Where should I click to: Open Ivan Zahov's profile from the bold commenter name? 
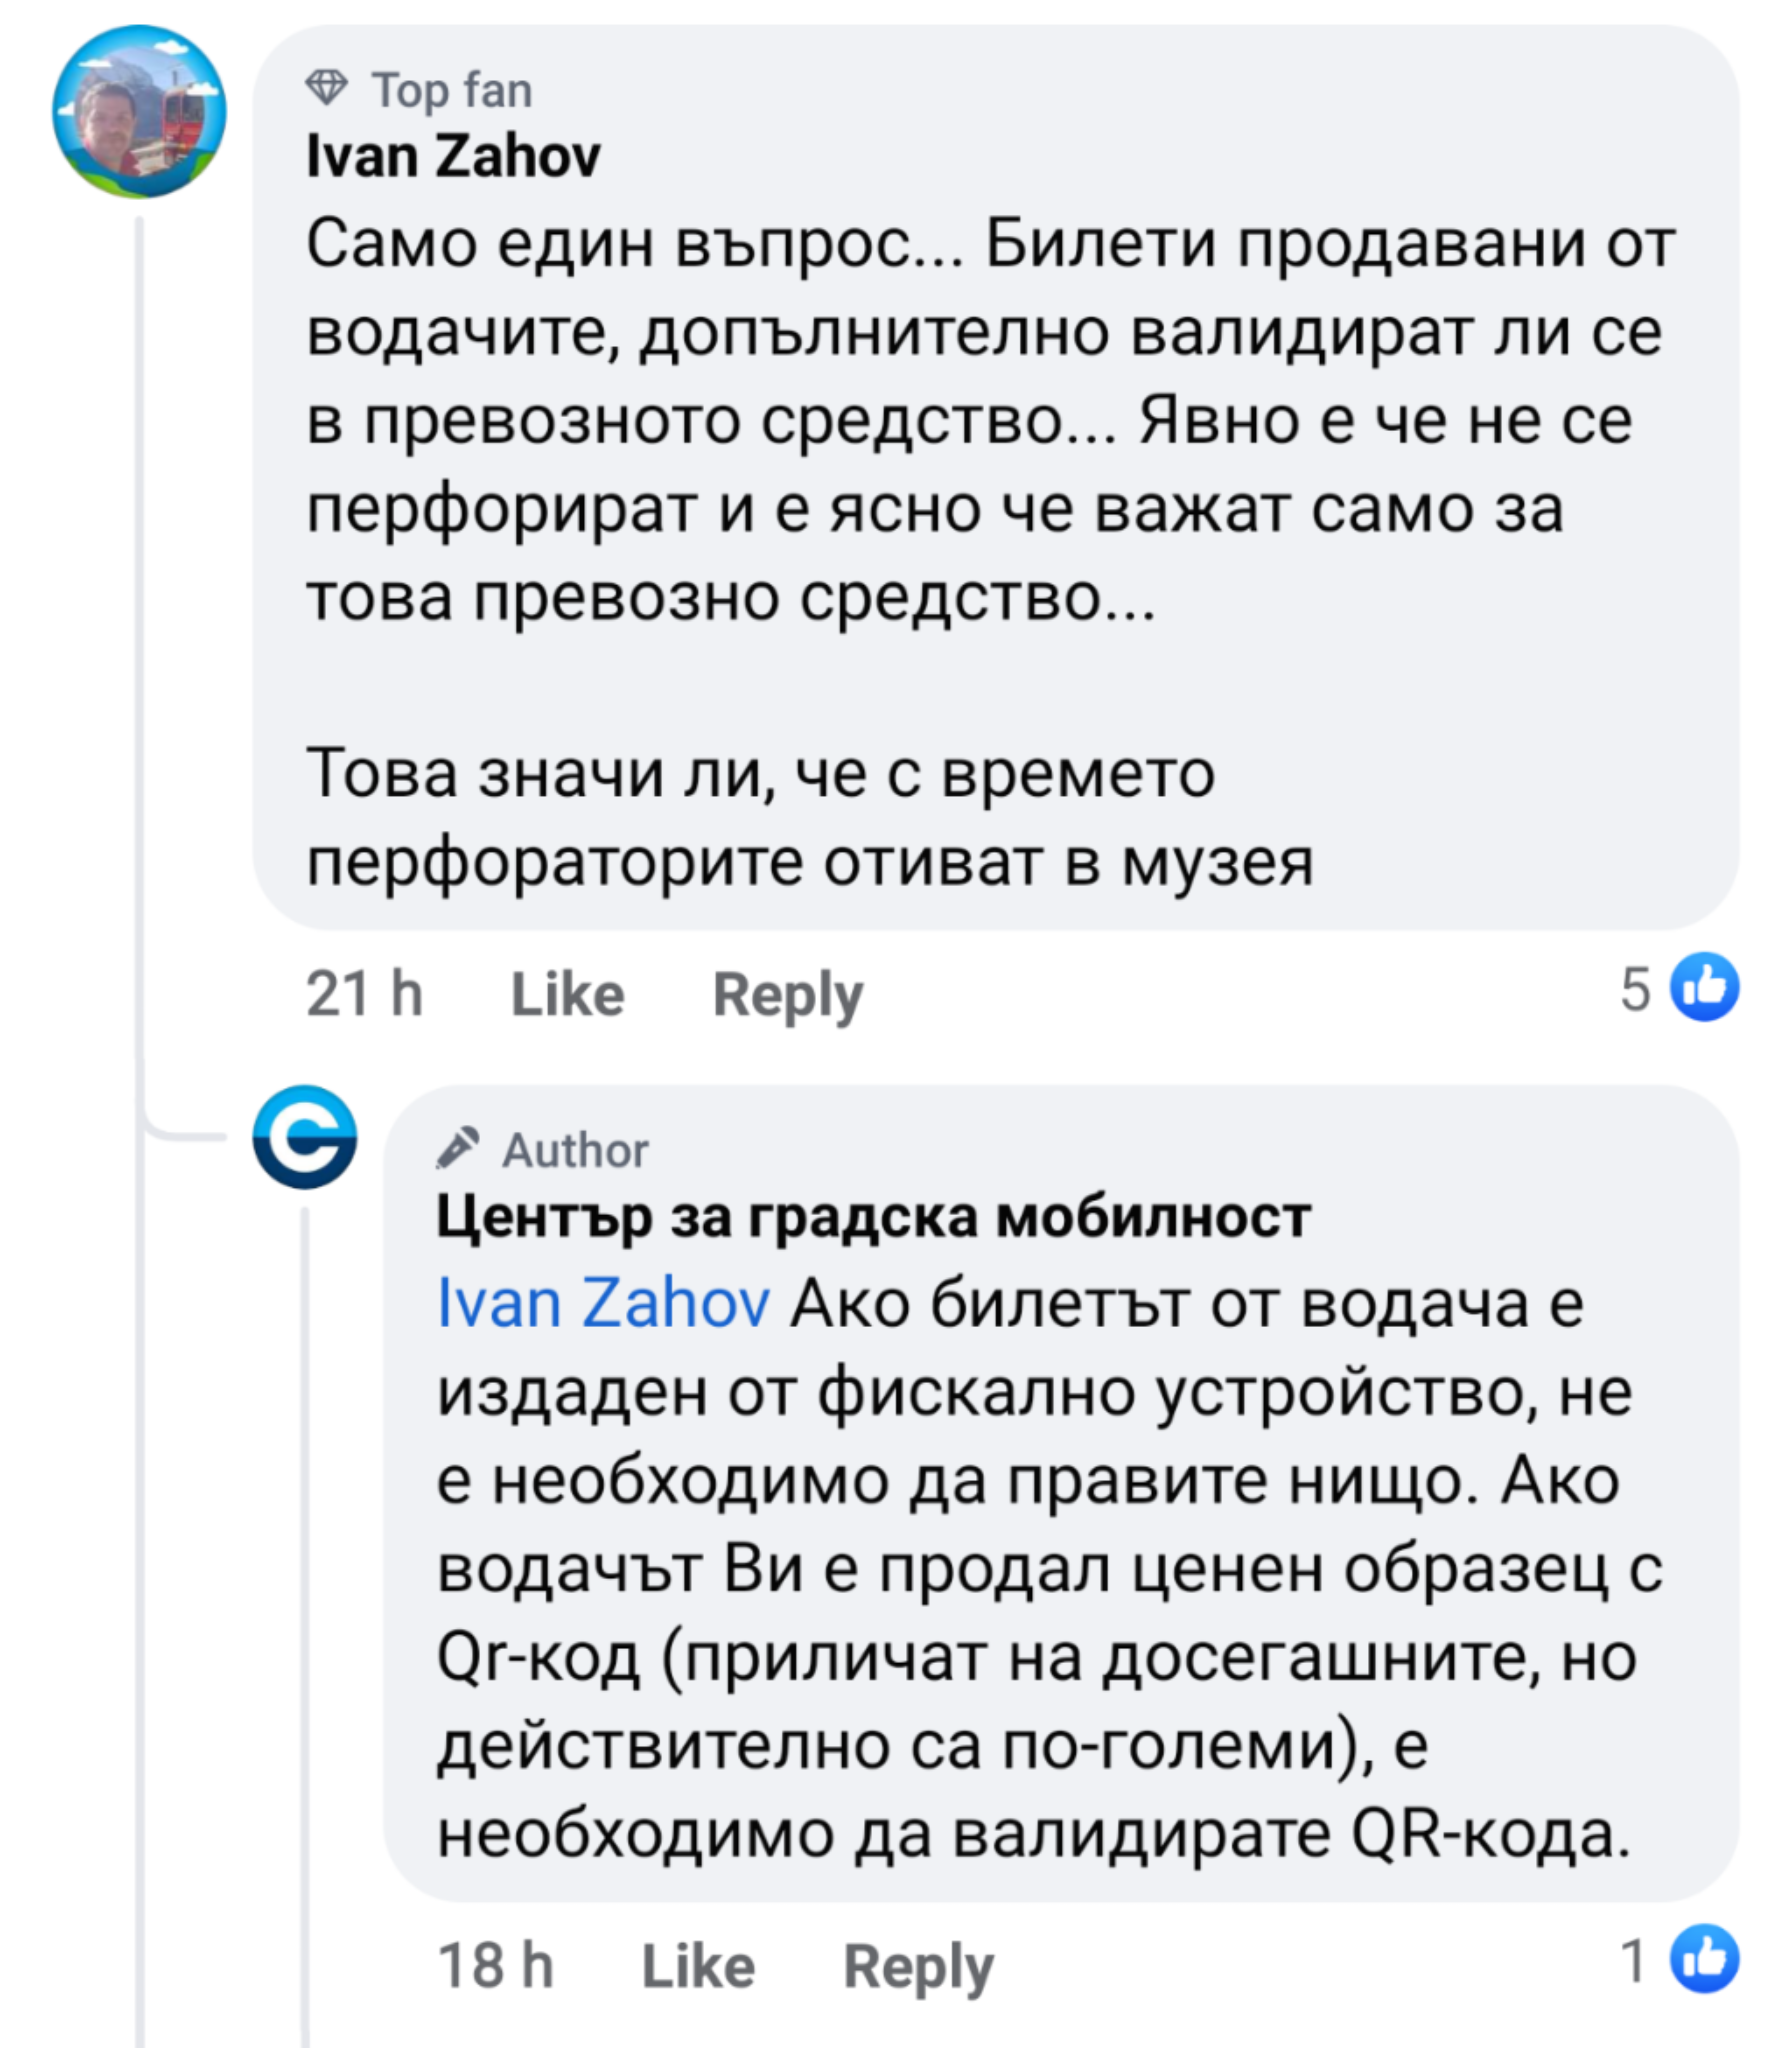(453, 157)
